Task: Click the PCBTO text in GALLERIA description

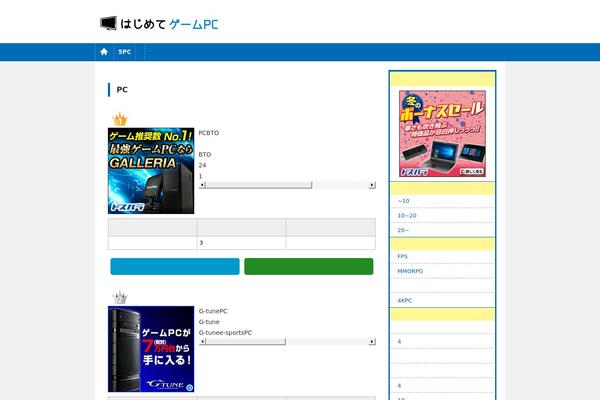Action: [209, 133]
